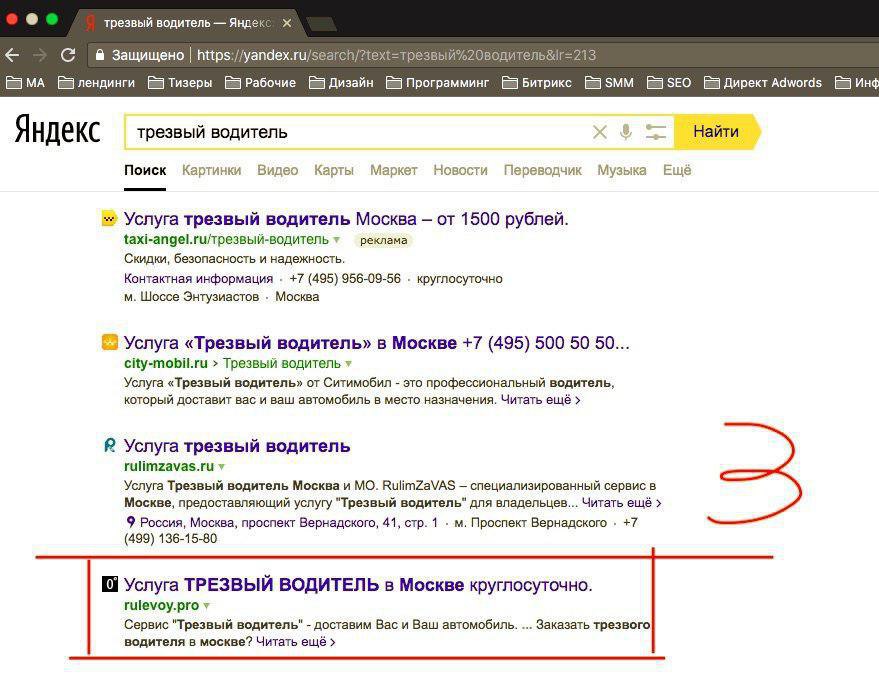Viewport: 879px width, 679px height.
Task: Click the map pin icon by проспект Вернадского
Action: pyautogui.click(x=131, y=522)
